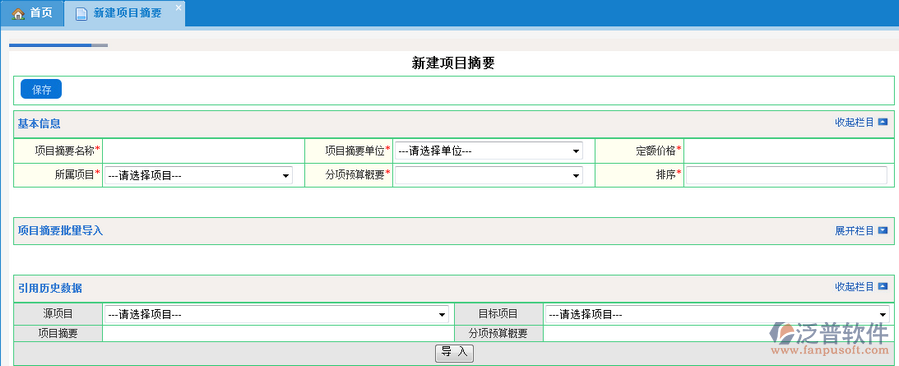The height and width of the screenshot is (366, 899).
Task: Open the 所属项目 project dropdown
Action: [x=198, y=176]
